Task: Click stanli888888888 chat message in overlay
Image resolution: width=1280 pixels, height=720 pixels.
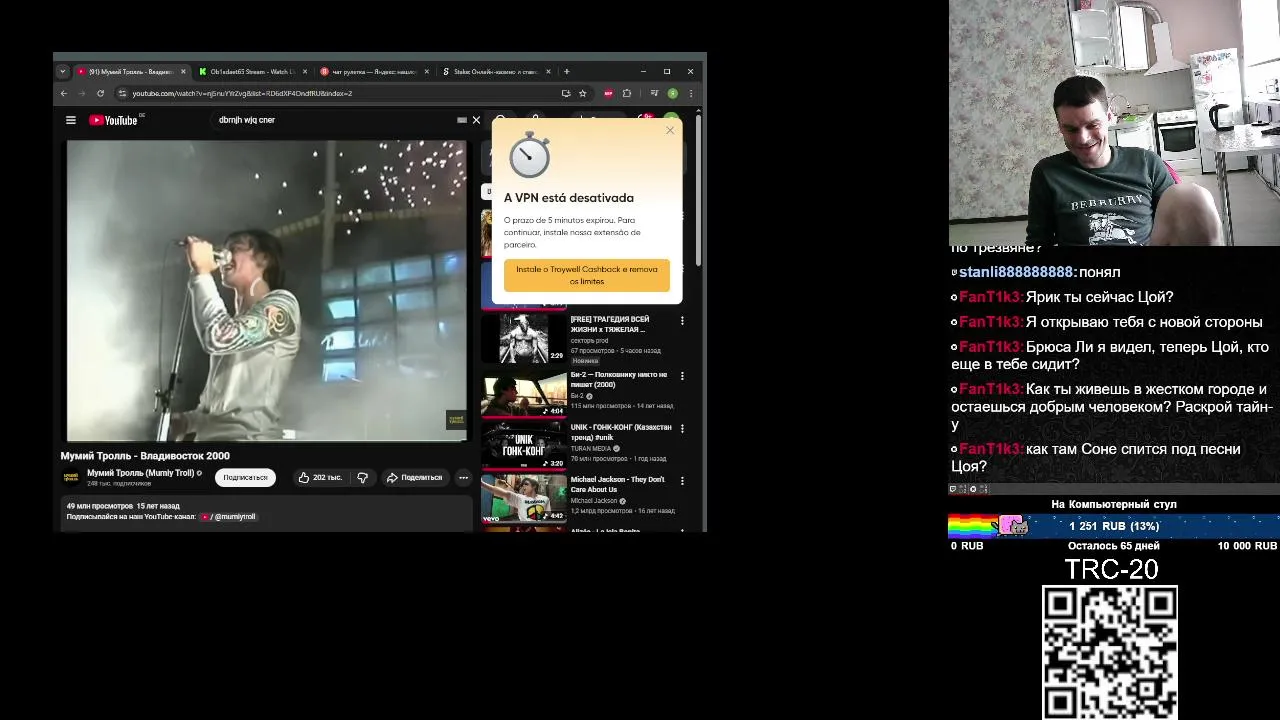Action: (x=1035, y=272)
